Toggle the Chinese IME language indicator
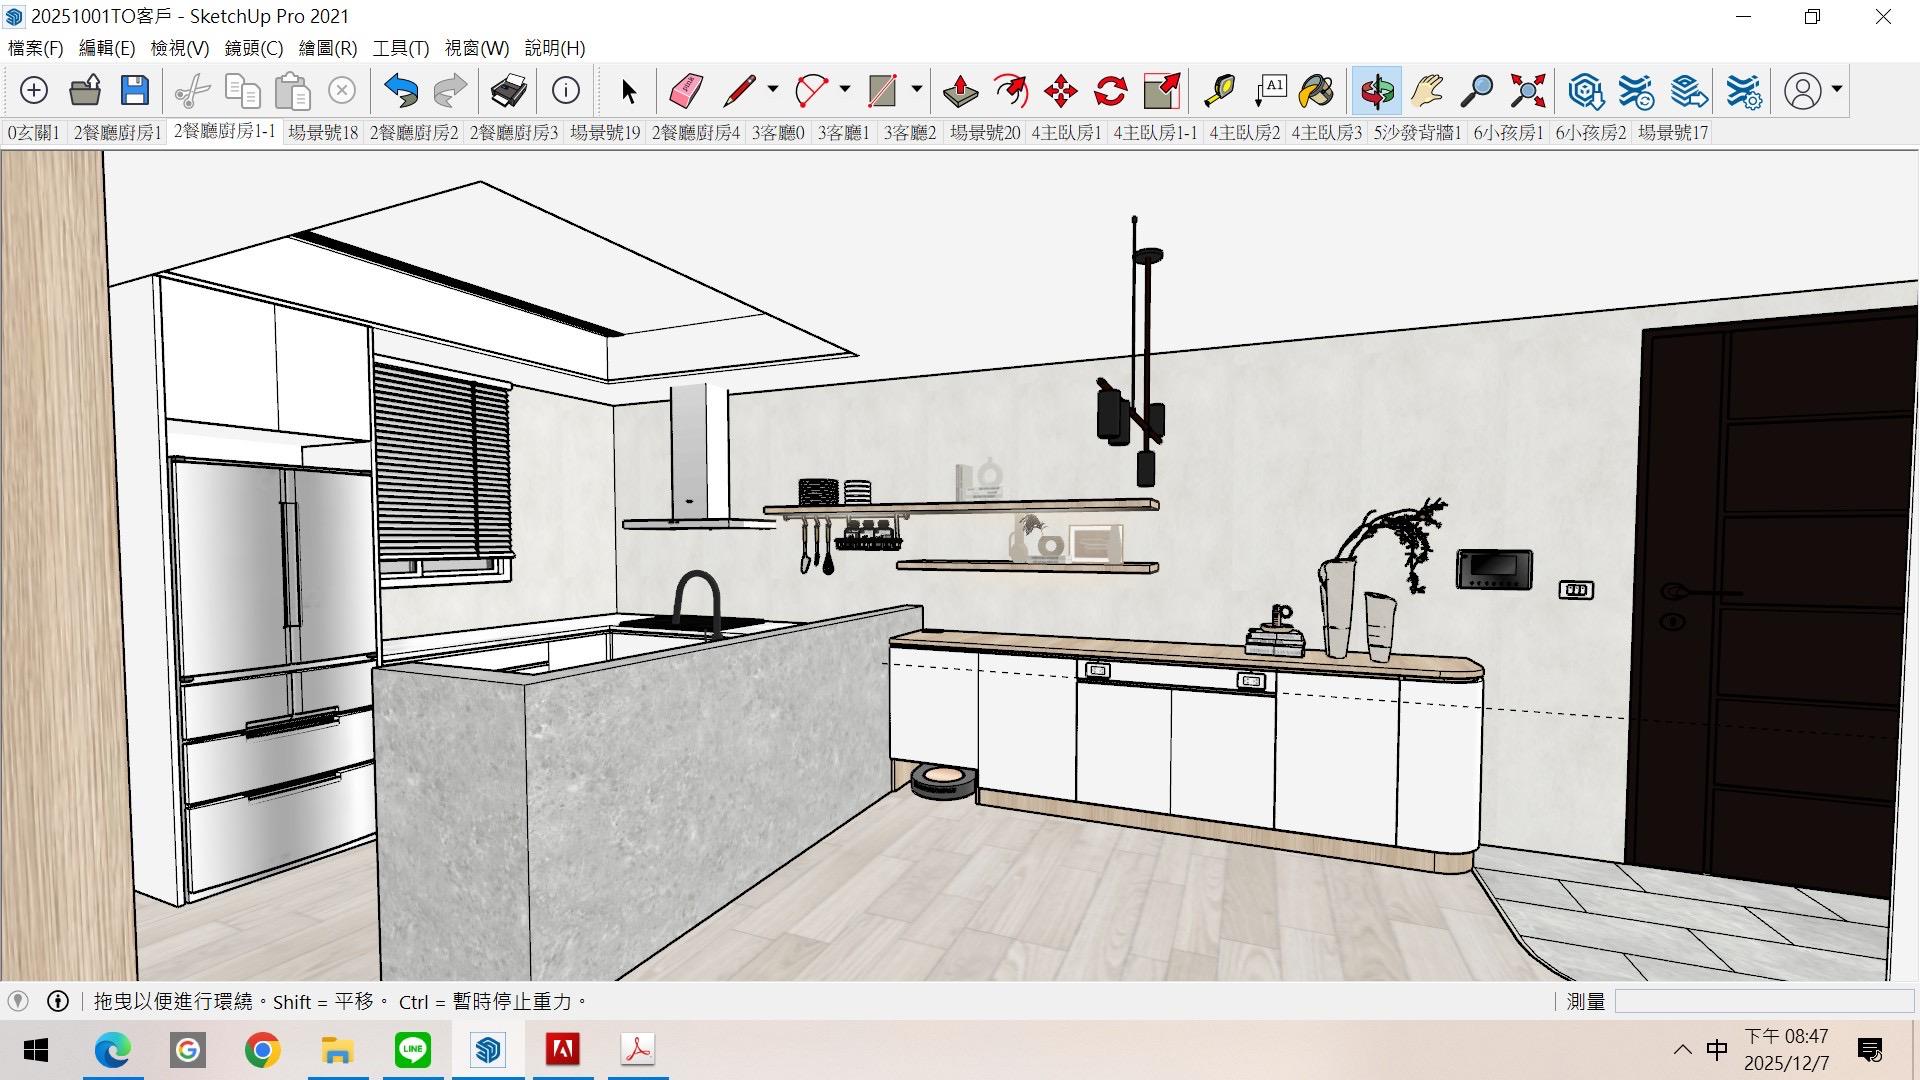 (x=1717, y=1050)
